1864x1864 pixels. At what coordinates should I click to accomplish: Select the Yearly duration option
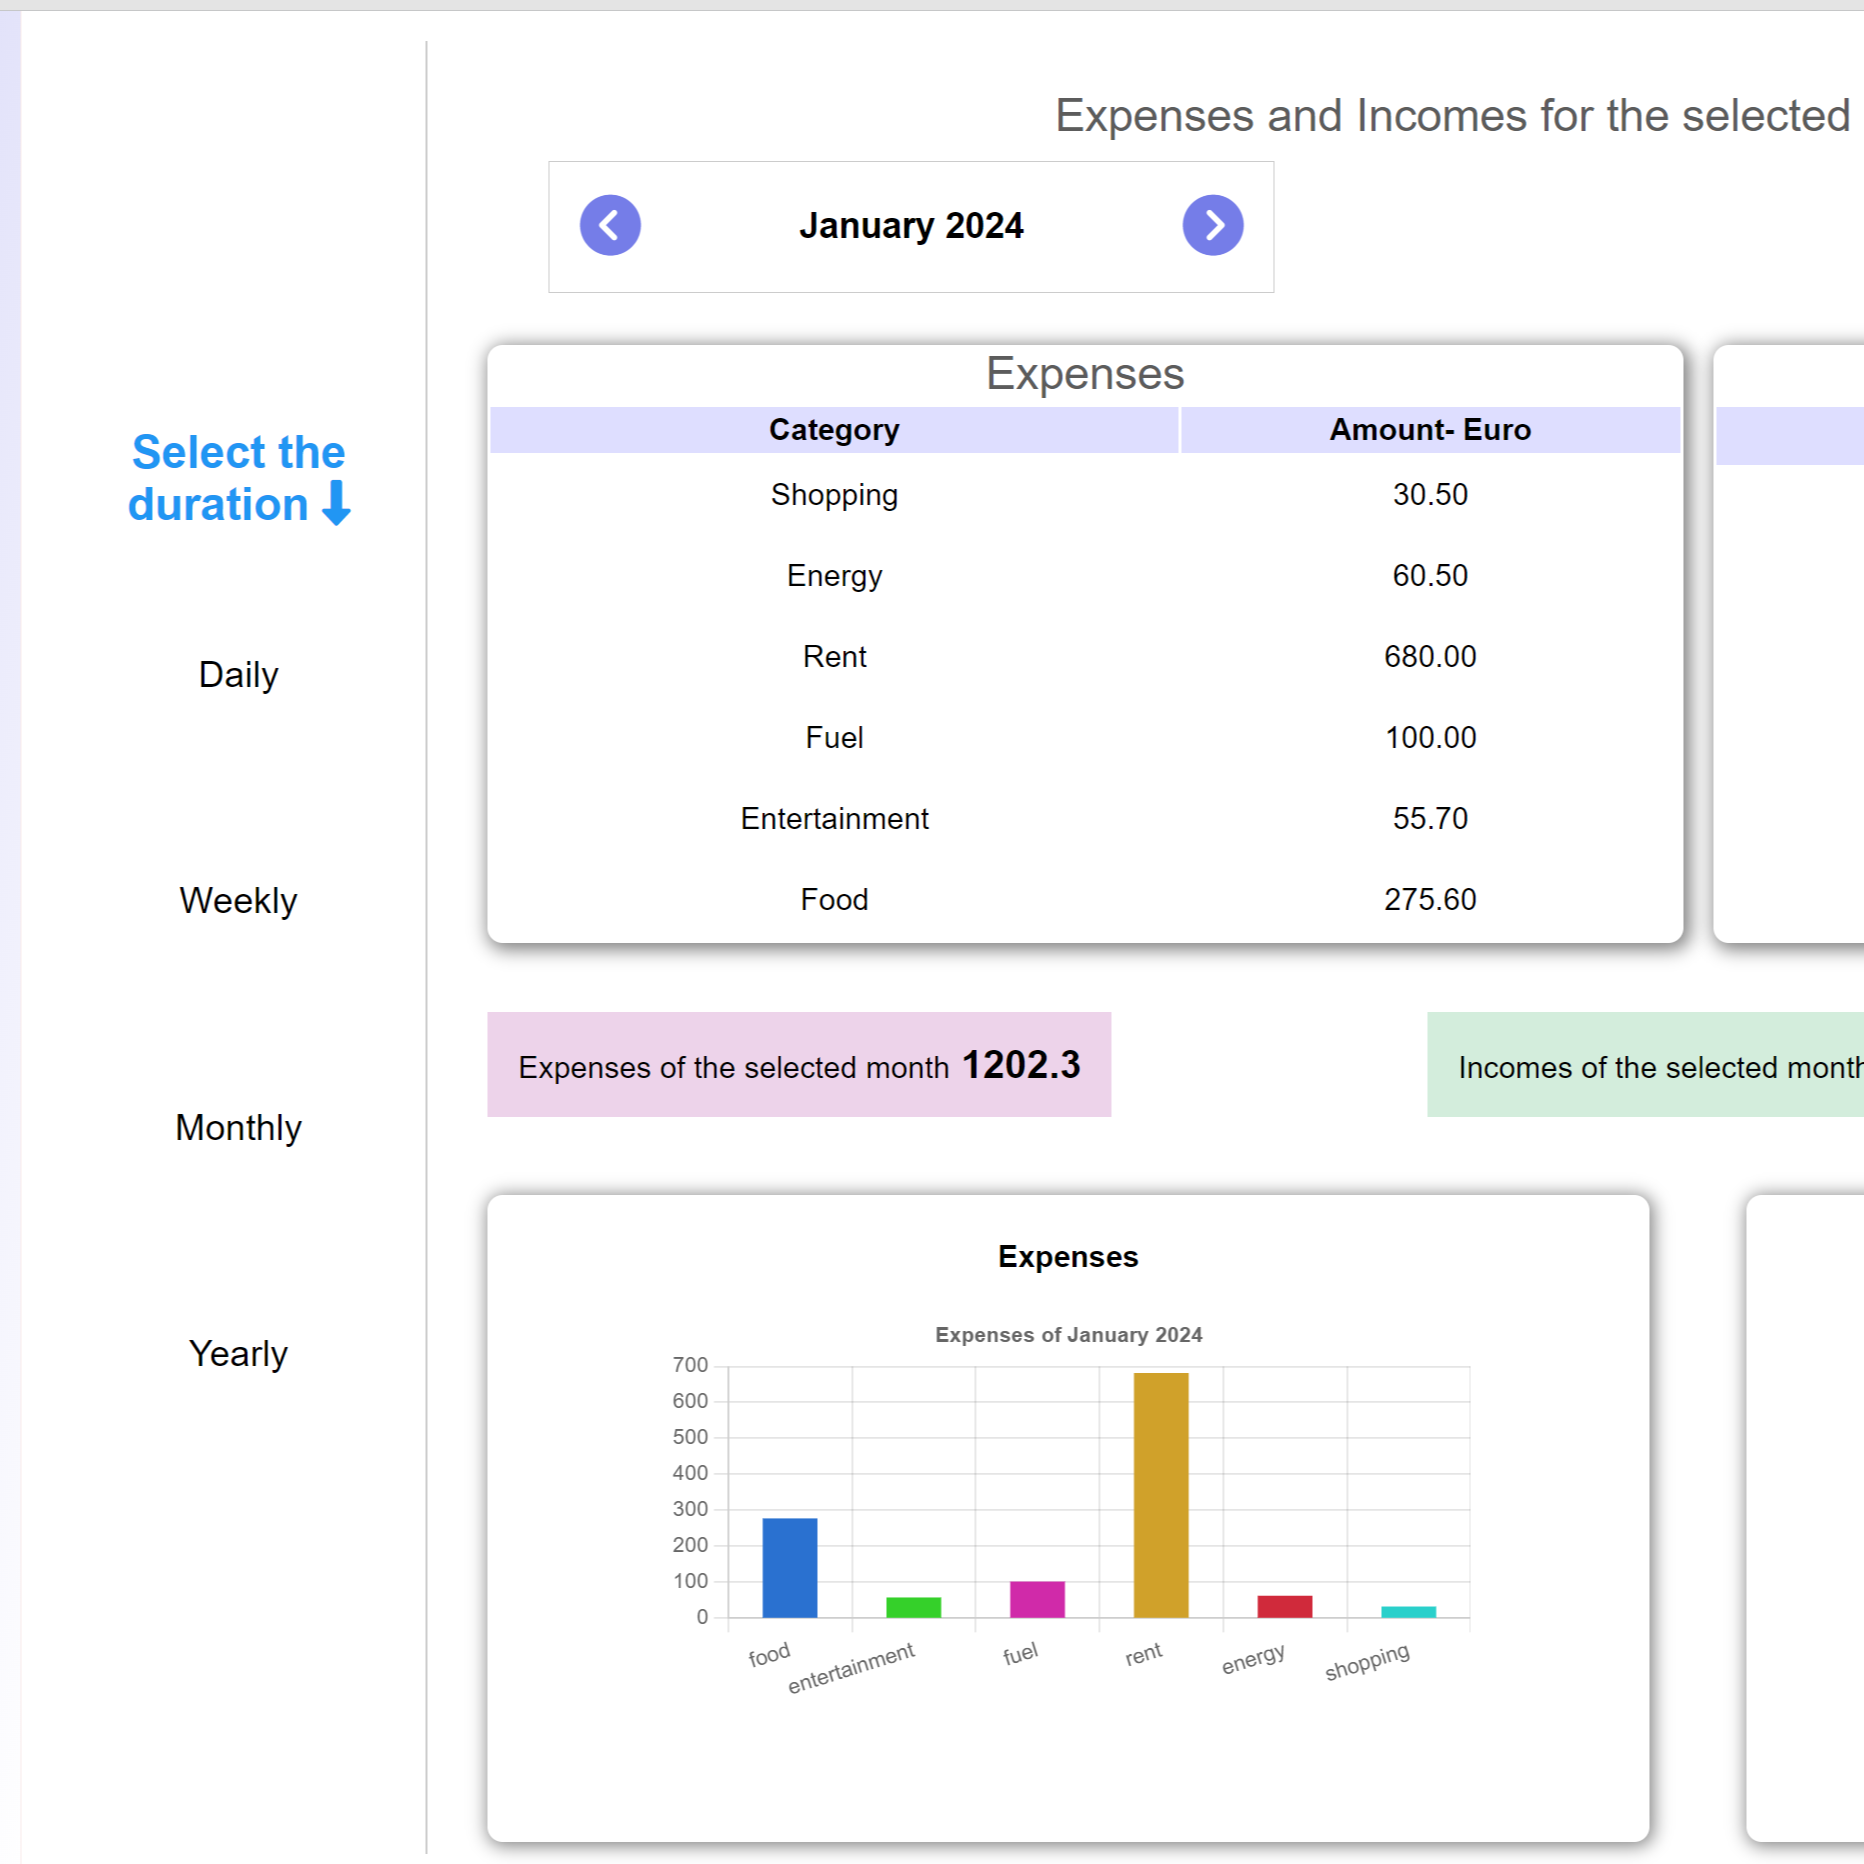(x=238, y=1353)
